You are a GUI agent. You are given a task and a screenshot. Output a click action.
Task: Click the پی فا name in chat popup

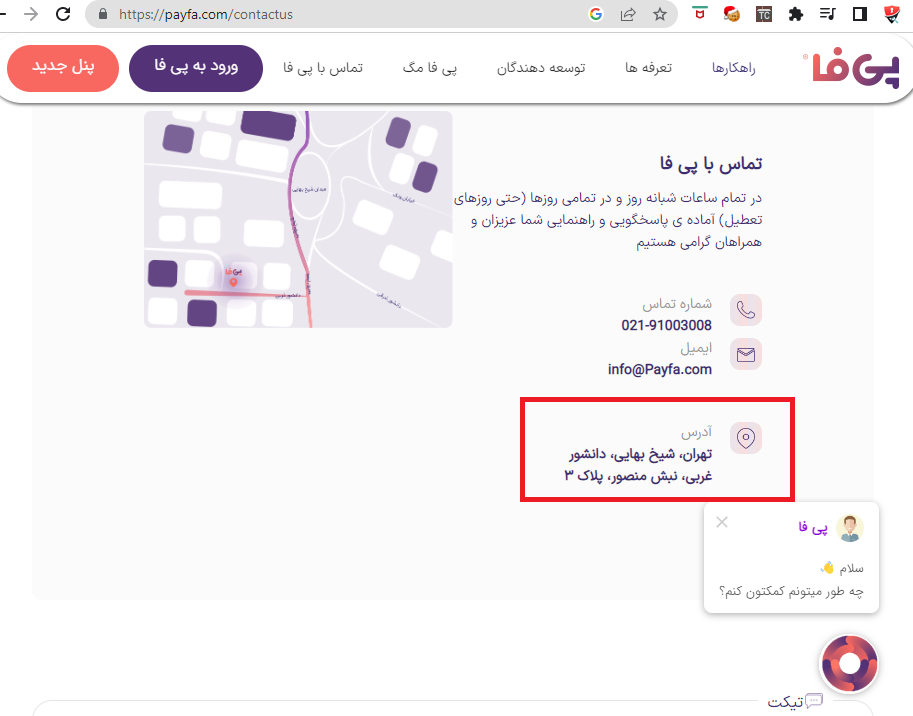(x=813, y=527)
